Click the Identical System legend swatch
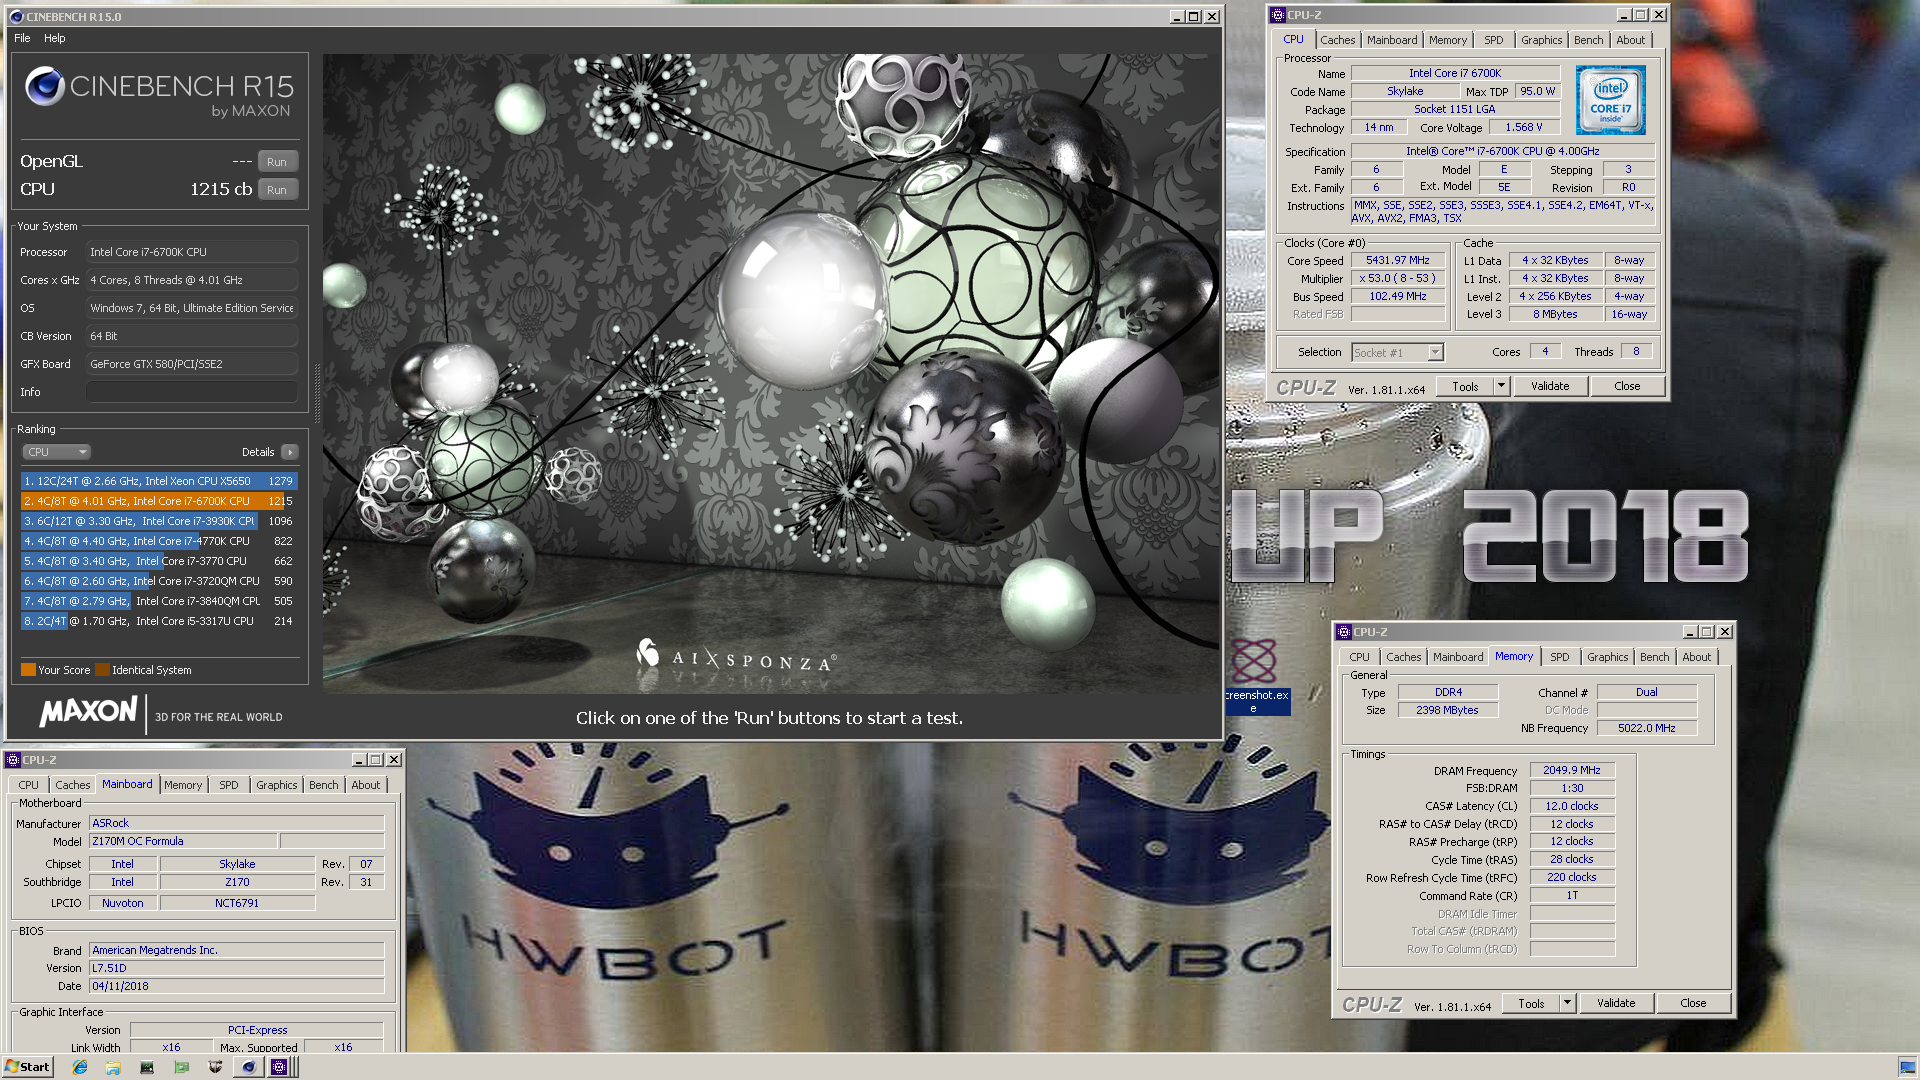This screenshot has height=1080, width=1920. pos(102,670)
